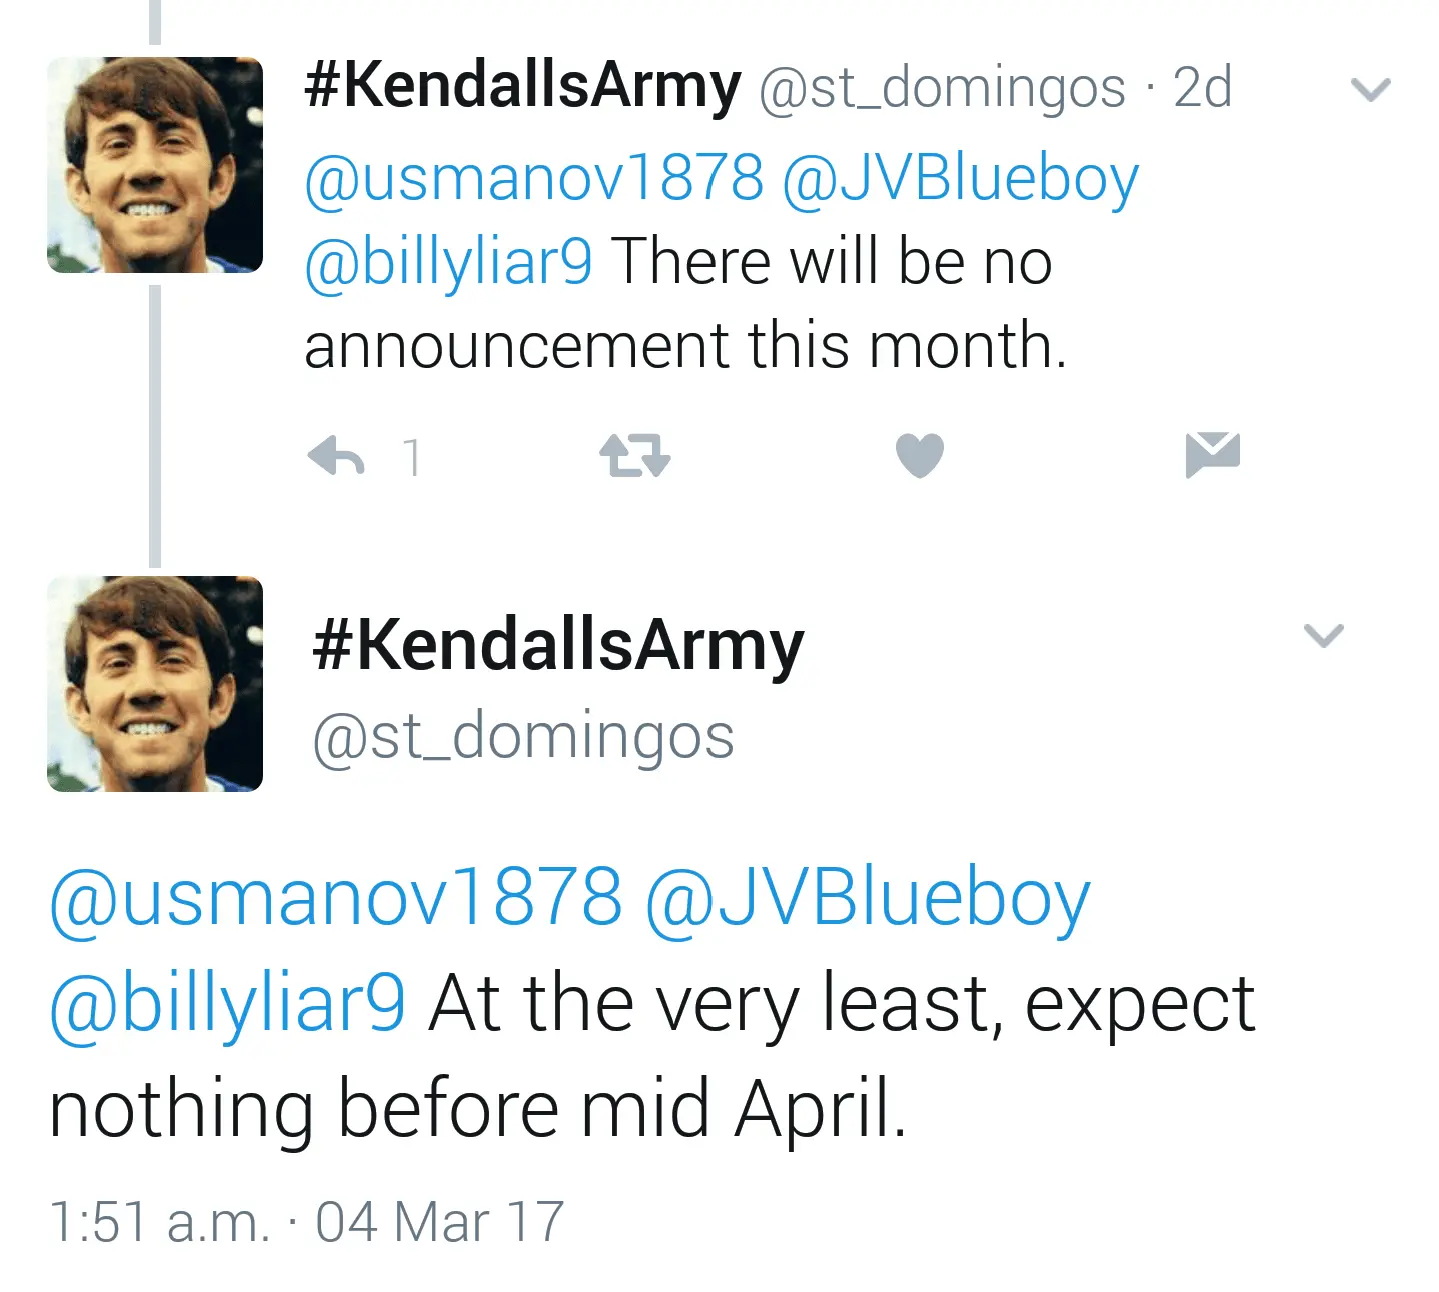The image size is (1439, 1292).
Task: Click the 1:51 a.m. 04 Mar 17 timestamp
Action: tap(306, 1222)
